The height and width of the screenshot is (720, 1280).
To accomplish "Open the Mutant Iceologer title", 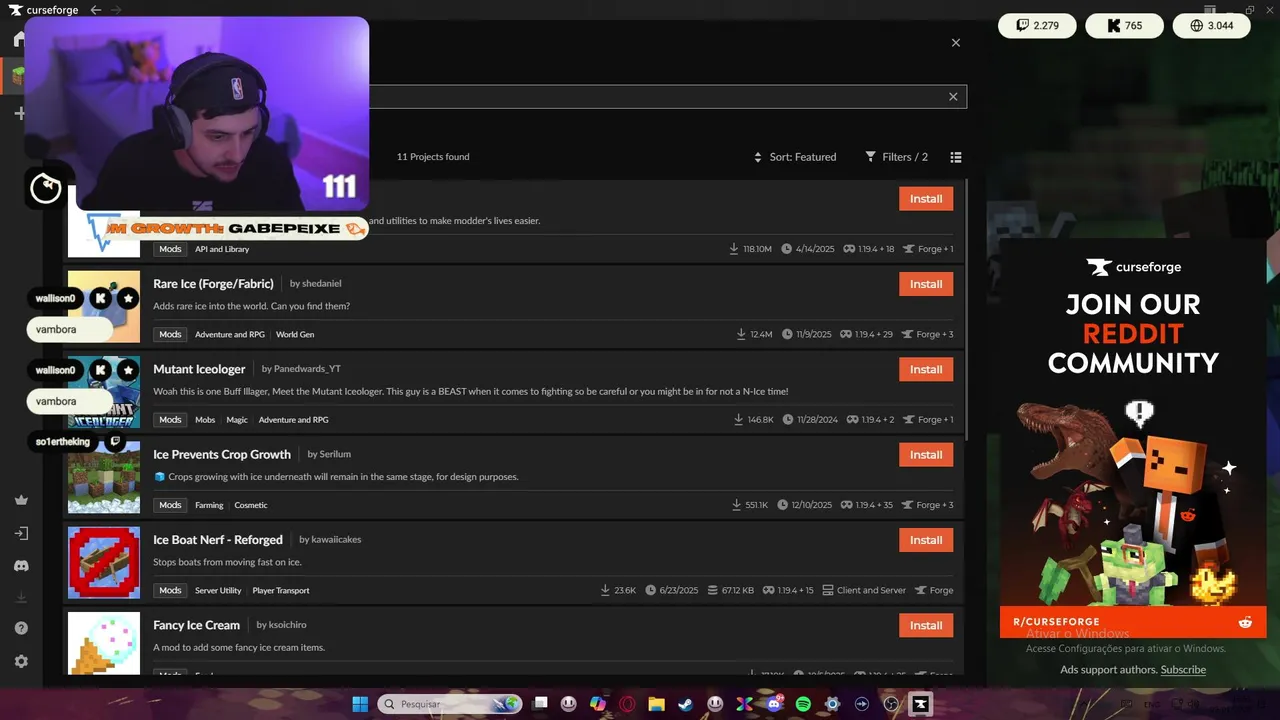I will [x=199, y=369].
